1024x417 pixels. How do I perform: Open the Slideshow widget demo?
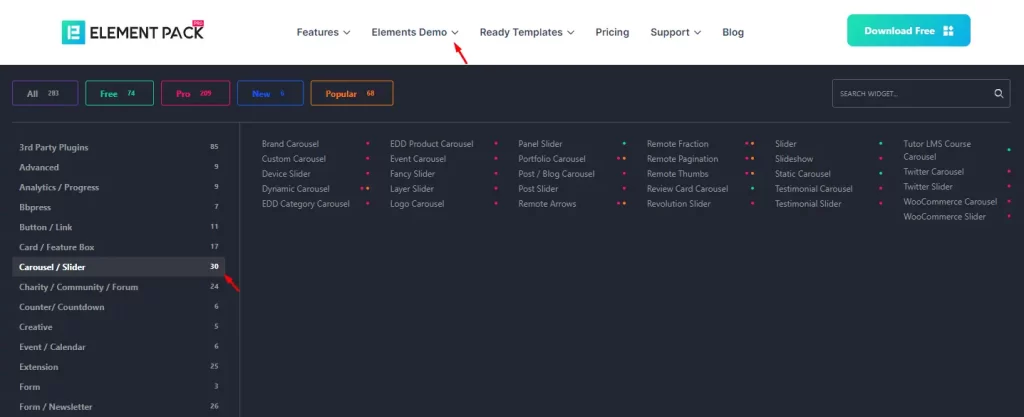pyautogui.click(x=794, y=159)
